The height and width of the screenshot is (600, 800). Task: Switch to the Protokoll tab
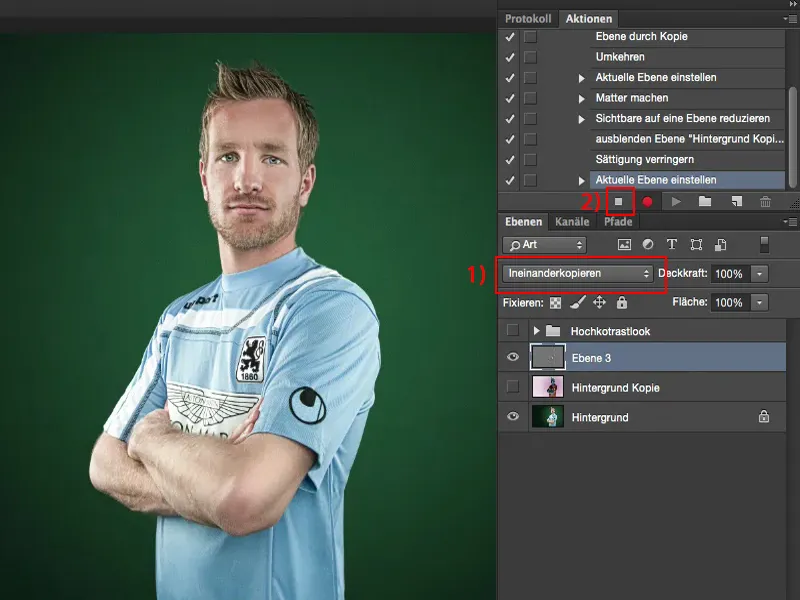528,19
